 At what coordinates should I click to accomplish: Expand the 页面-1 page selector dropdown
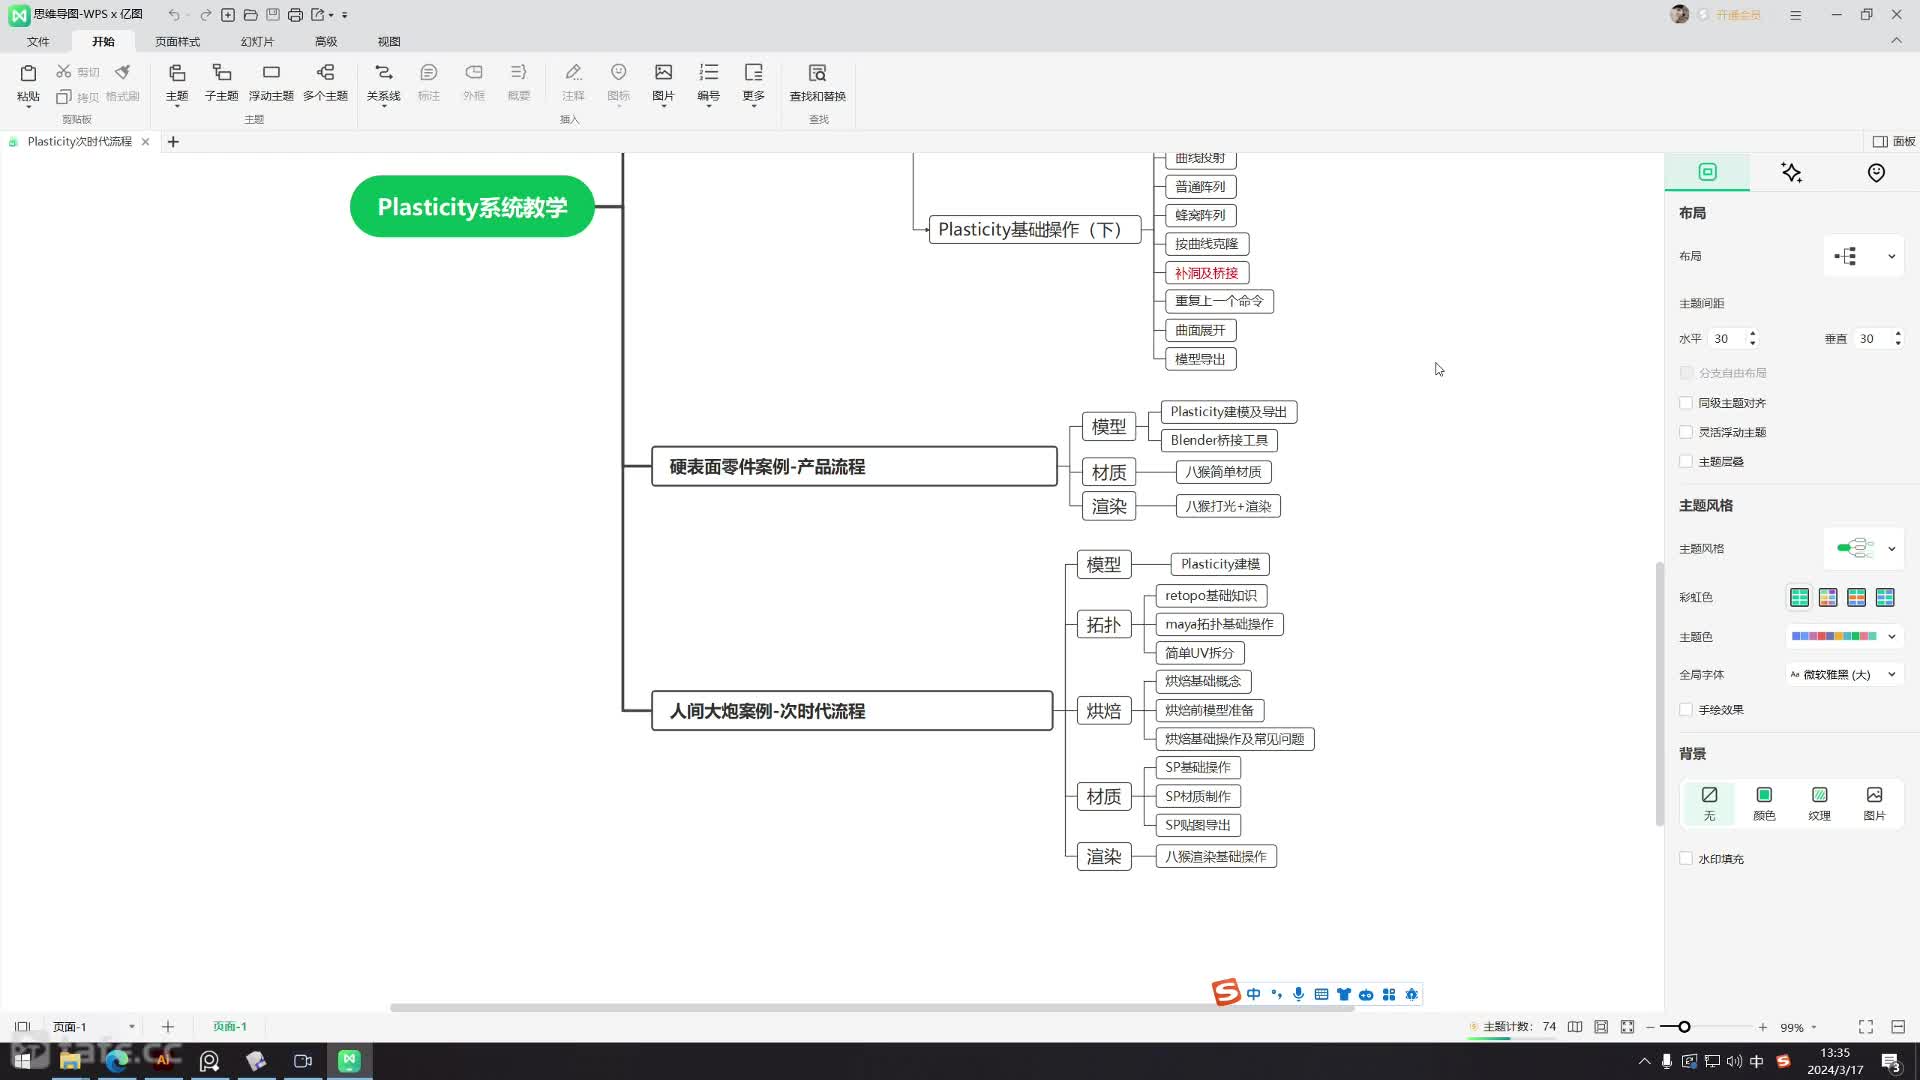click(131, 1027)
